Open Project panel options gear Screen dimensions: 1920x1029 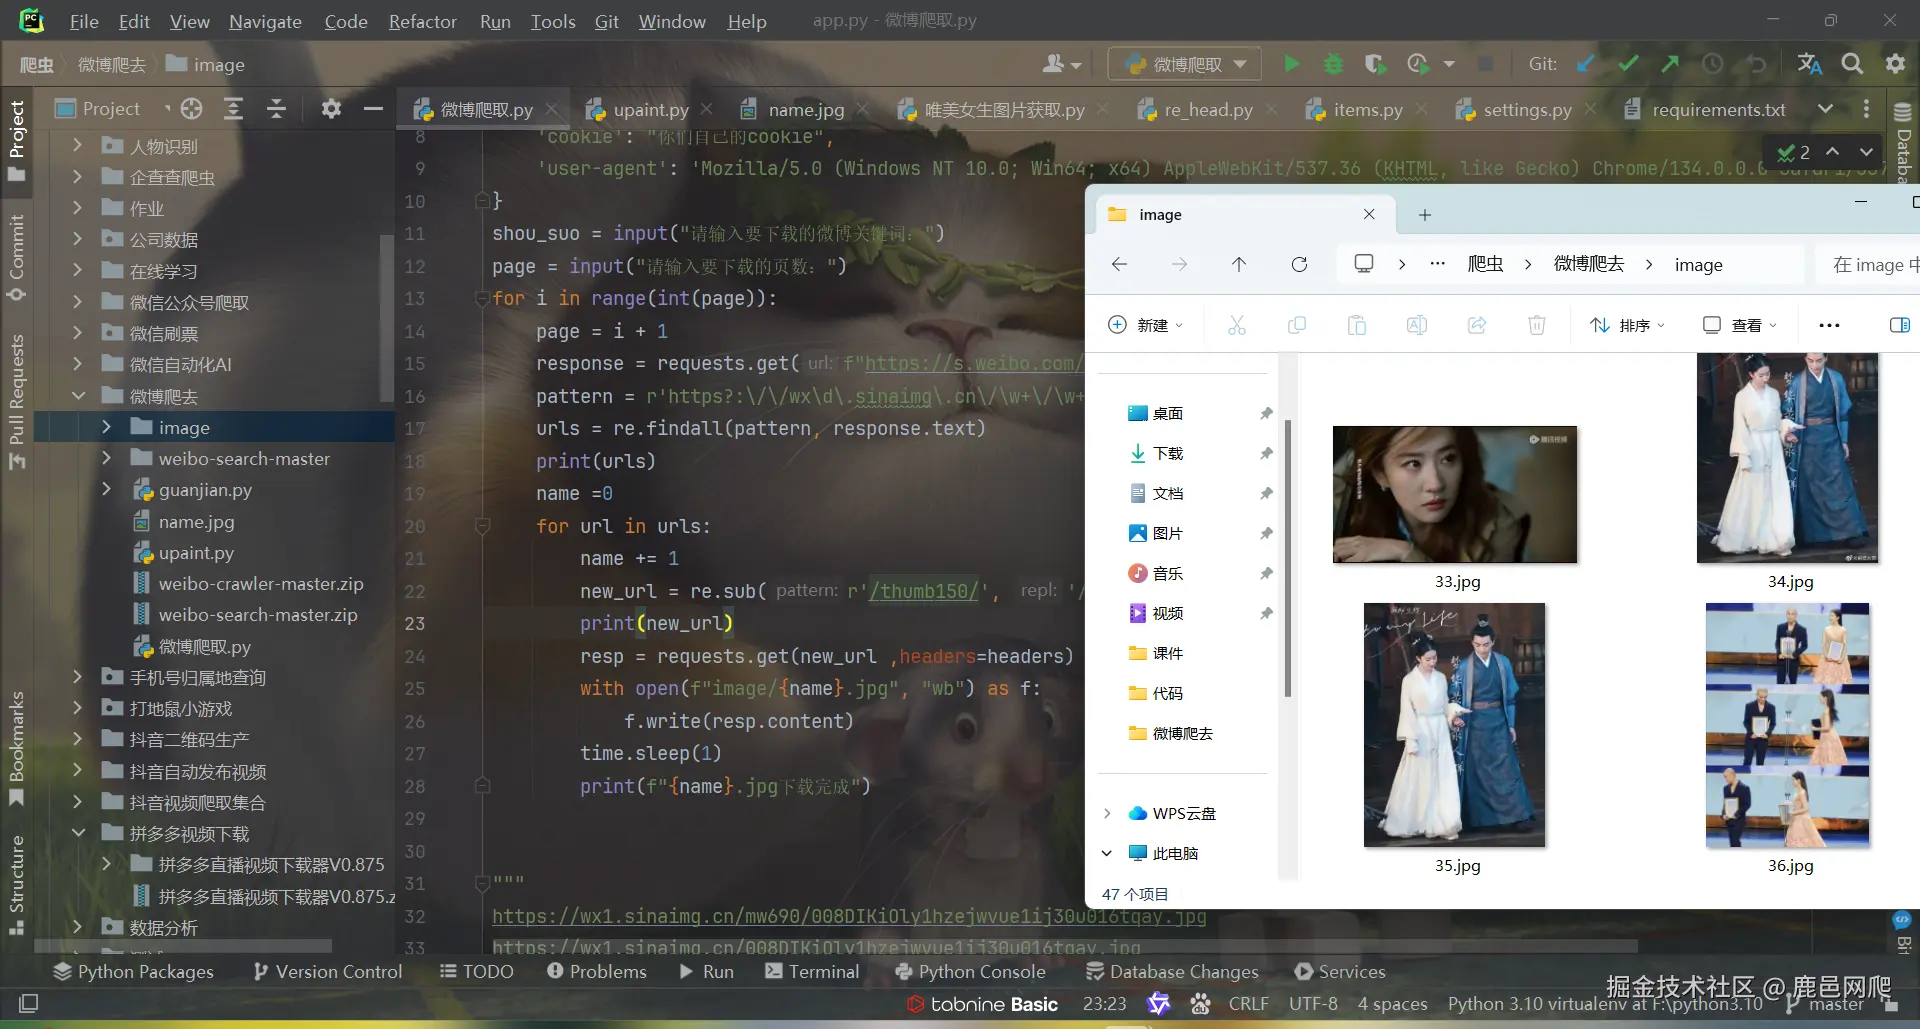(331, 109)
